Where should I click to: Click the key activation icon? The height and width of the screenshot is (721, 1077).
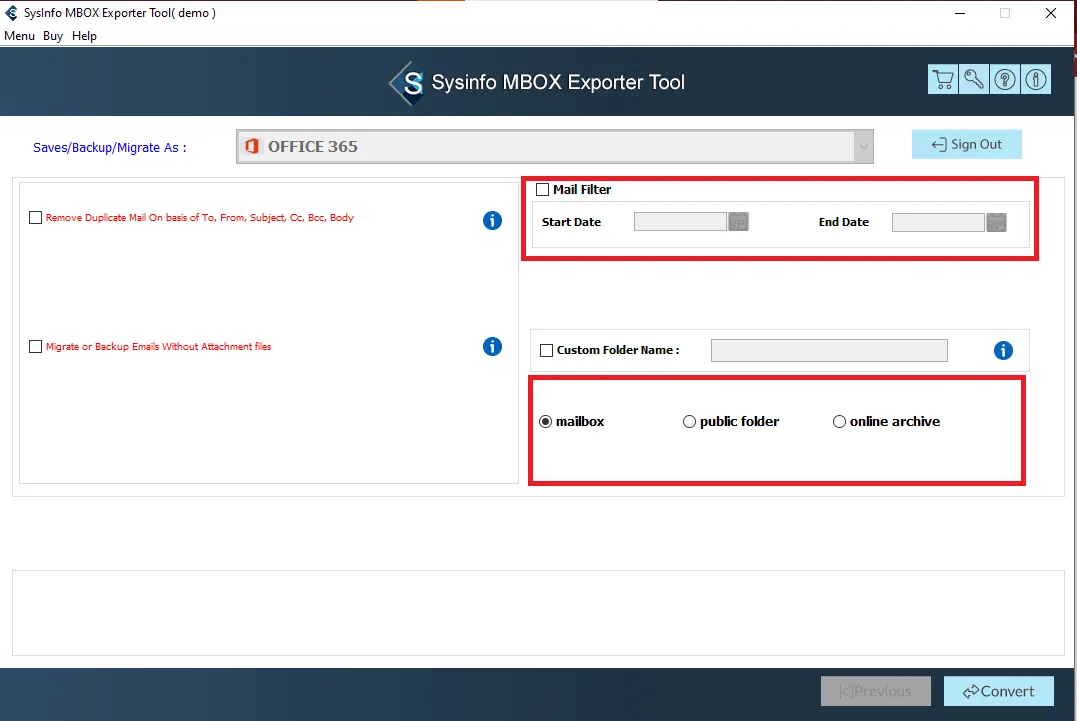tap(973, 80)
